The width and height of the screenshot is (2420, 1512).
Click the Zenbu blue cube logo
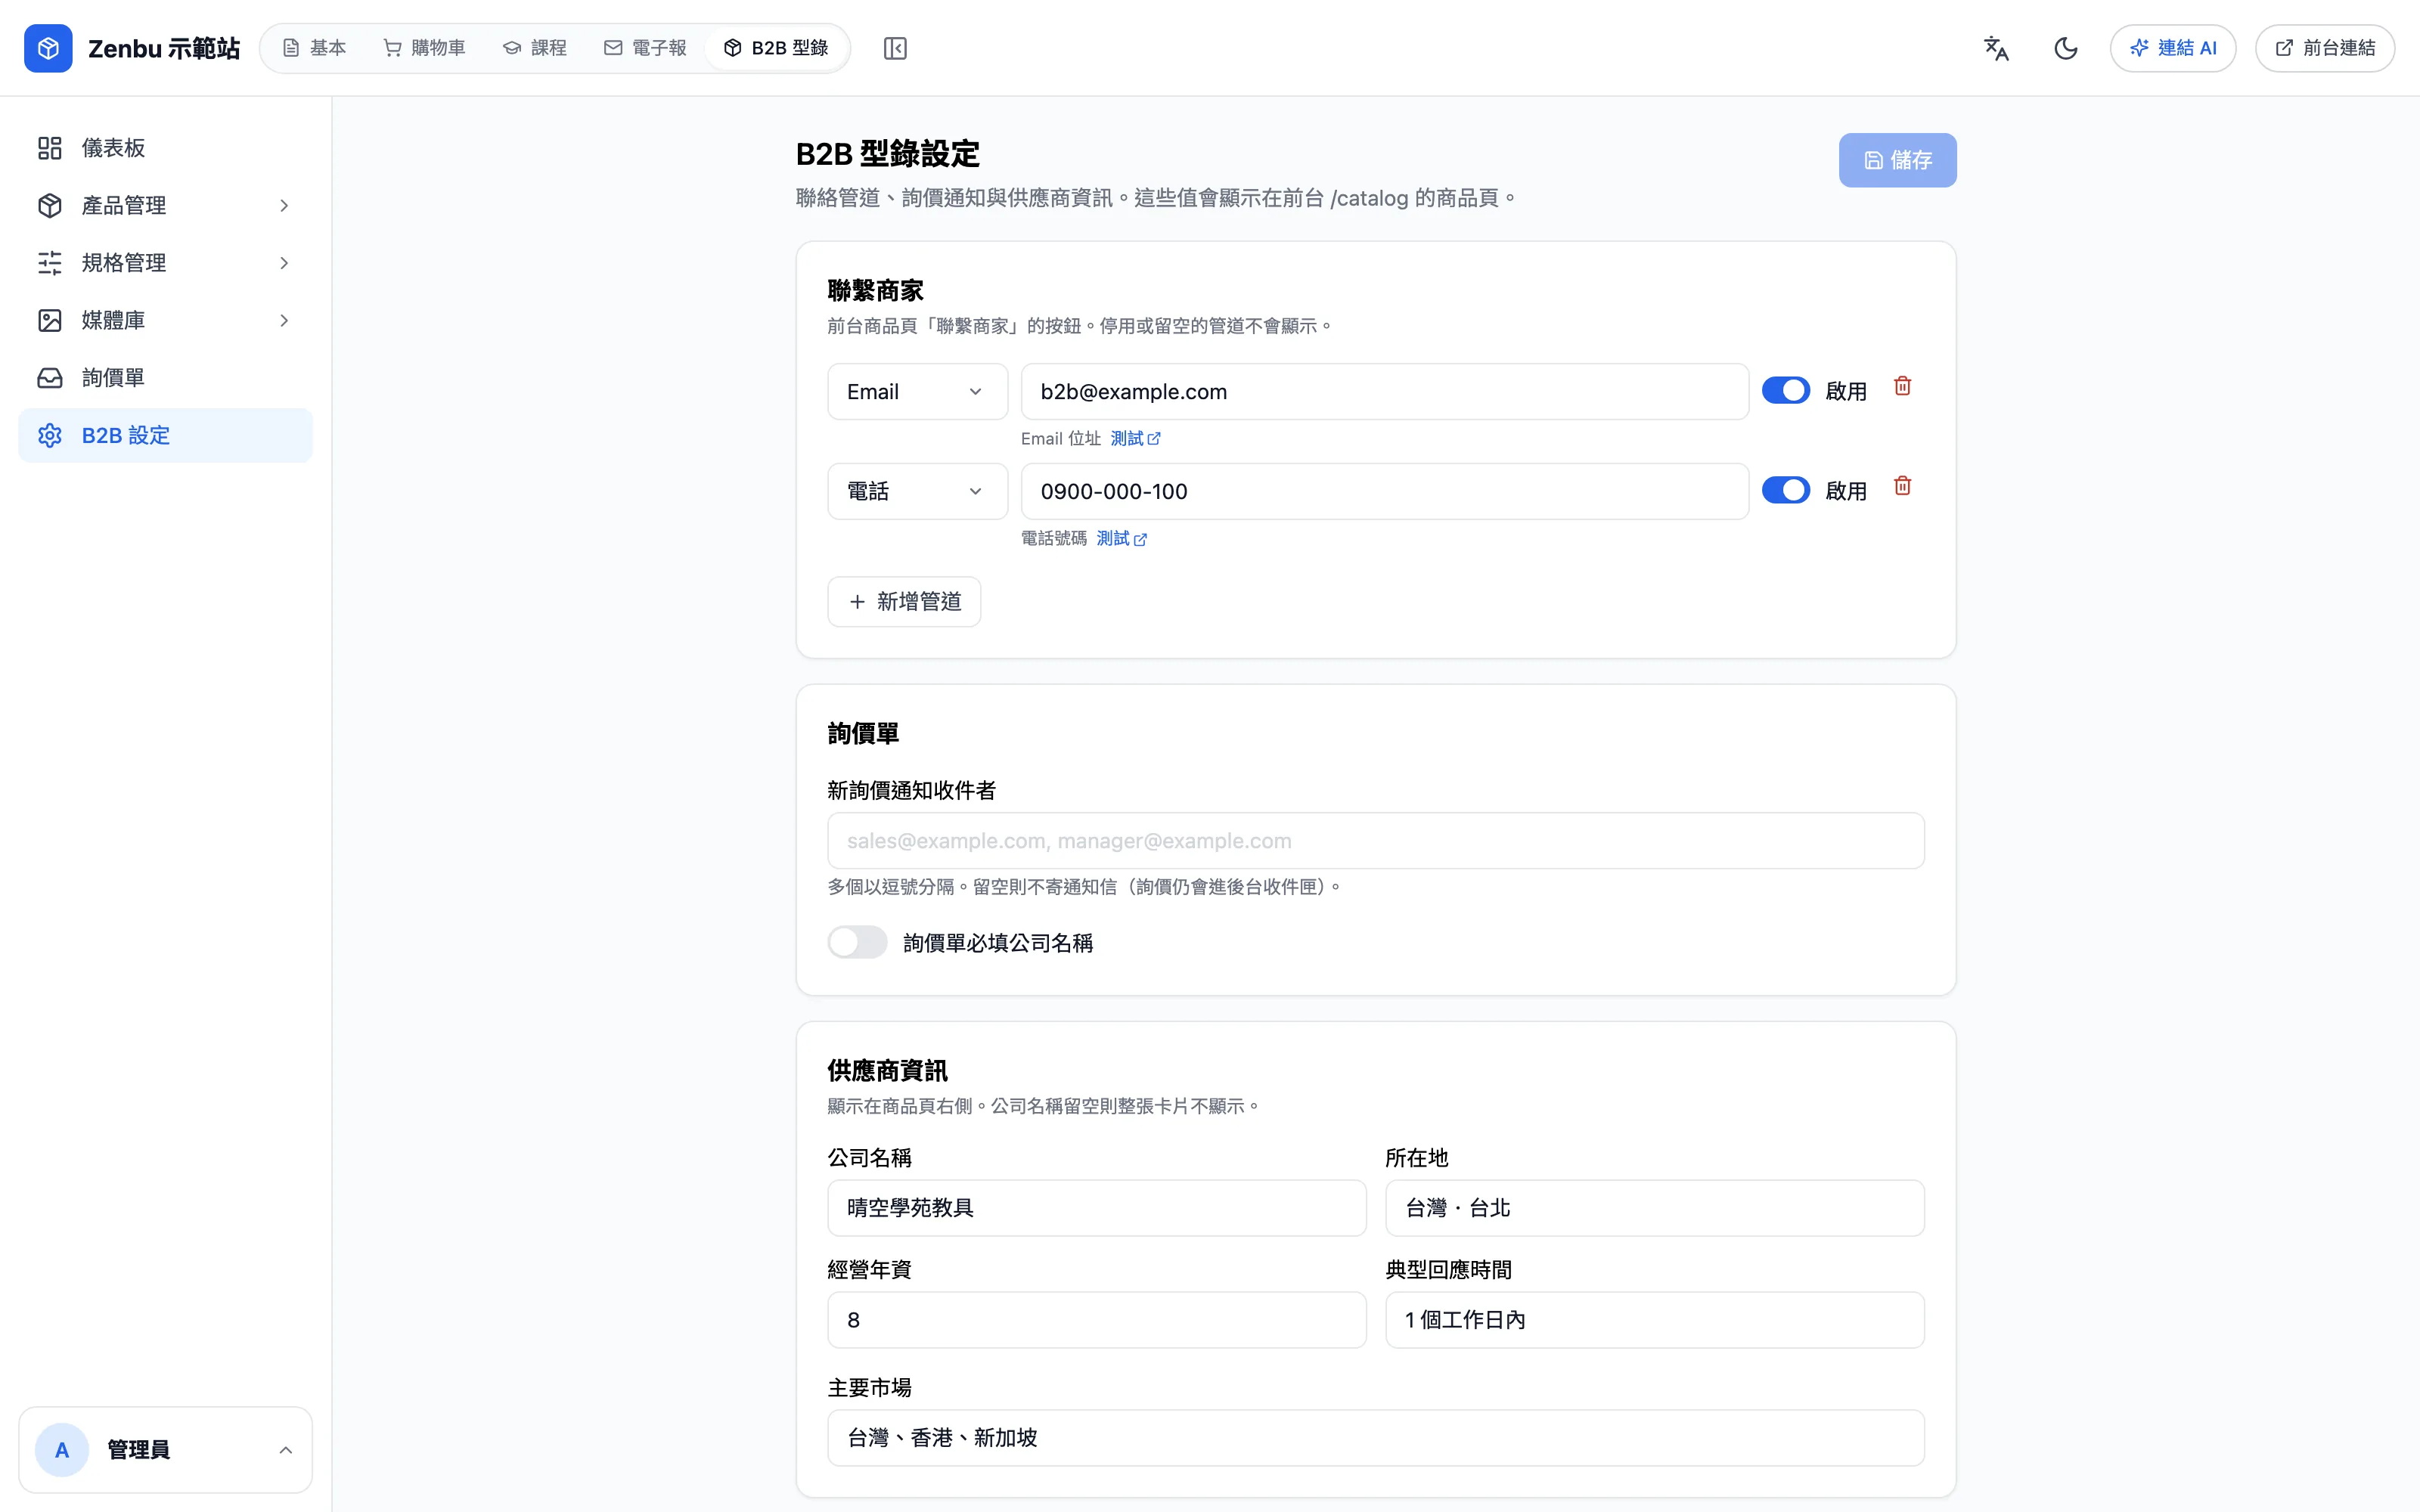pyautogui.click(x=48, y=48)
